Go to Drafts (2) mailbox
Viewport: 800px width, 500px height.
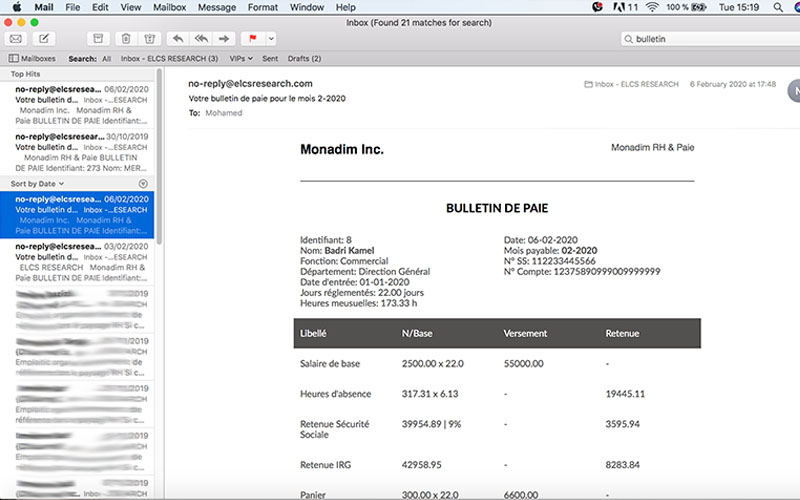(303, 59)
